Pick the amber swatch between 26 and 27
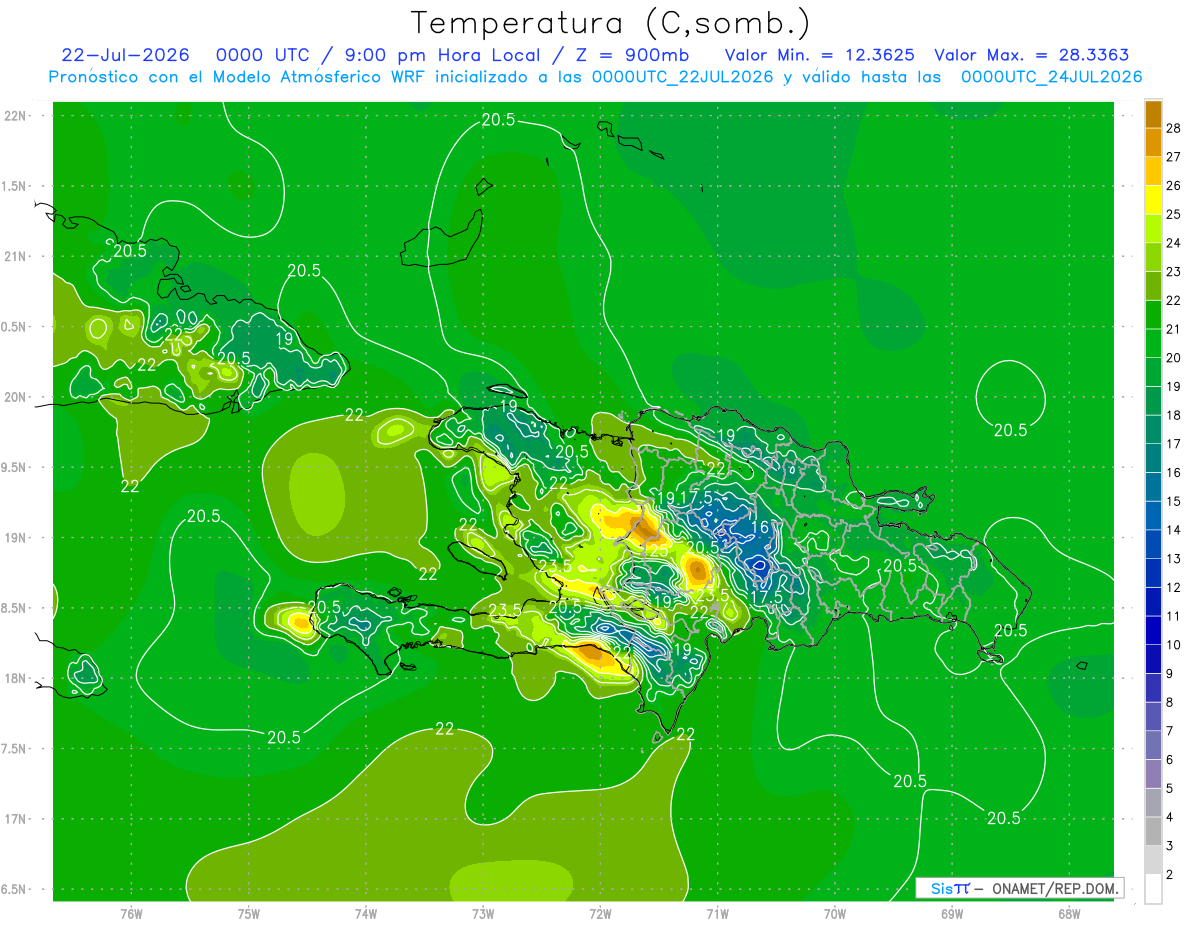The image size is (1200, 927). click(1153, 171)
